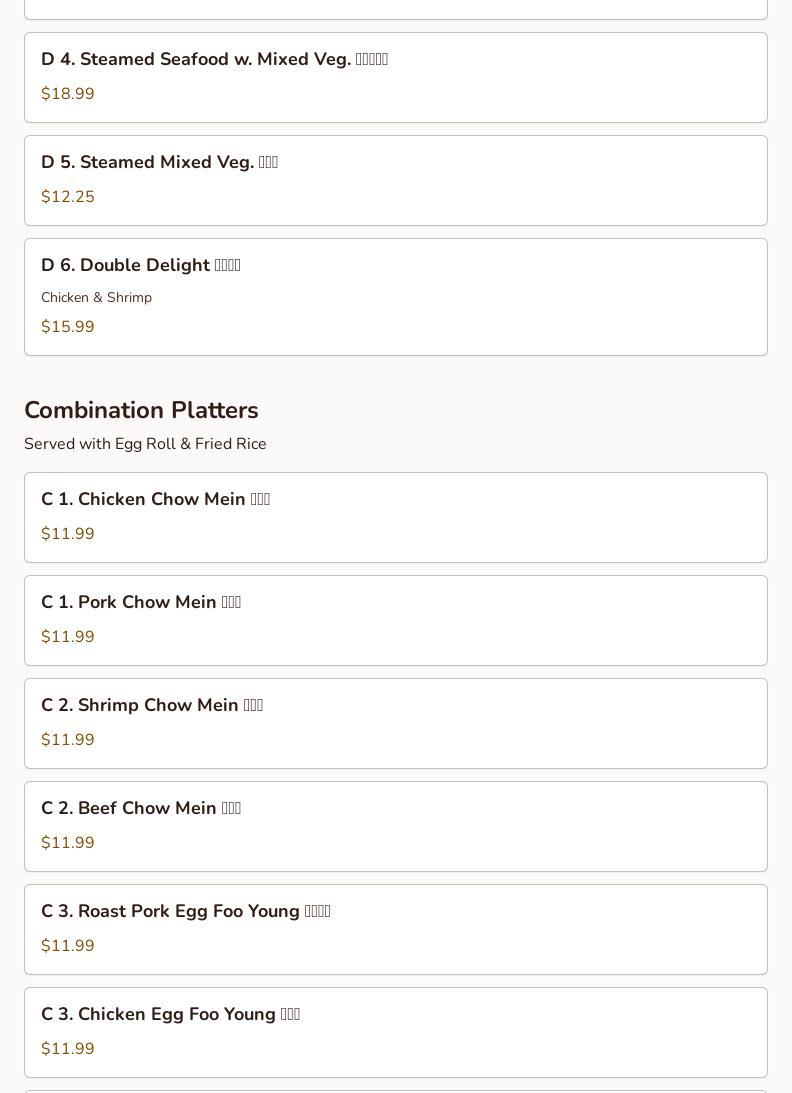792x1093 pixels.
Task: Click the Chicken & Shrimp description
Action: point(96,298)
